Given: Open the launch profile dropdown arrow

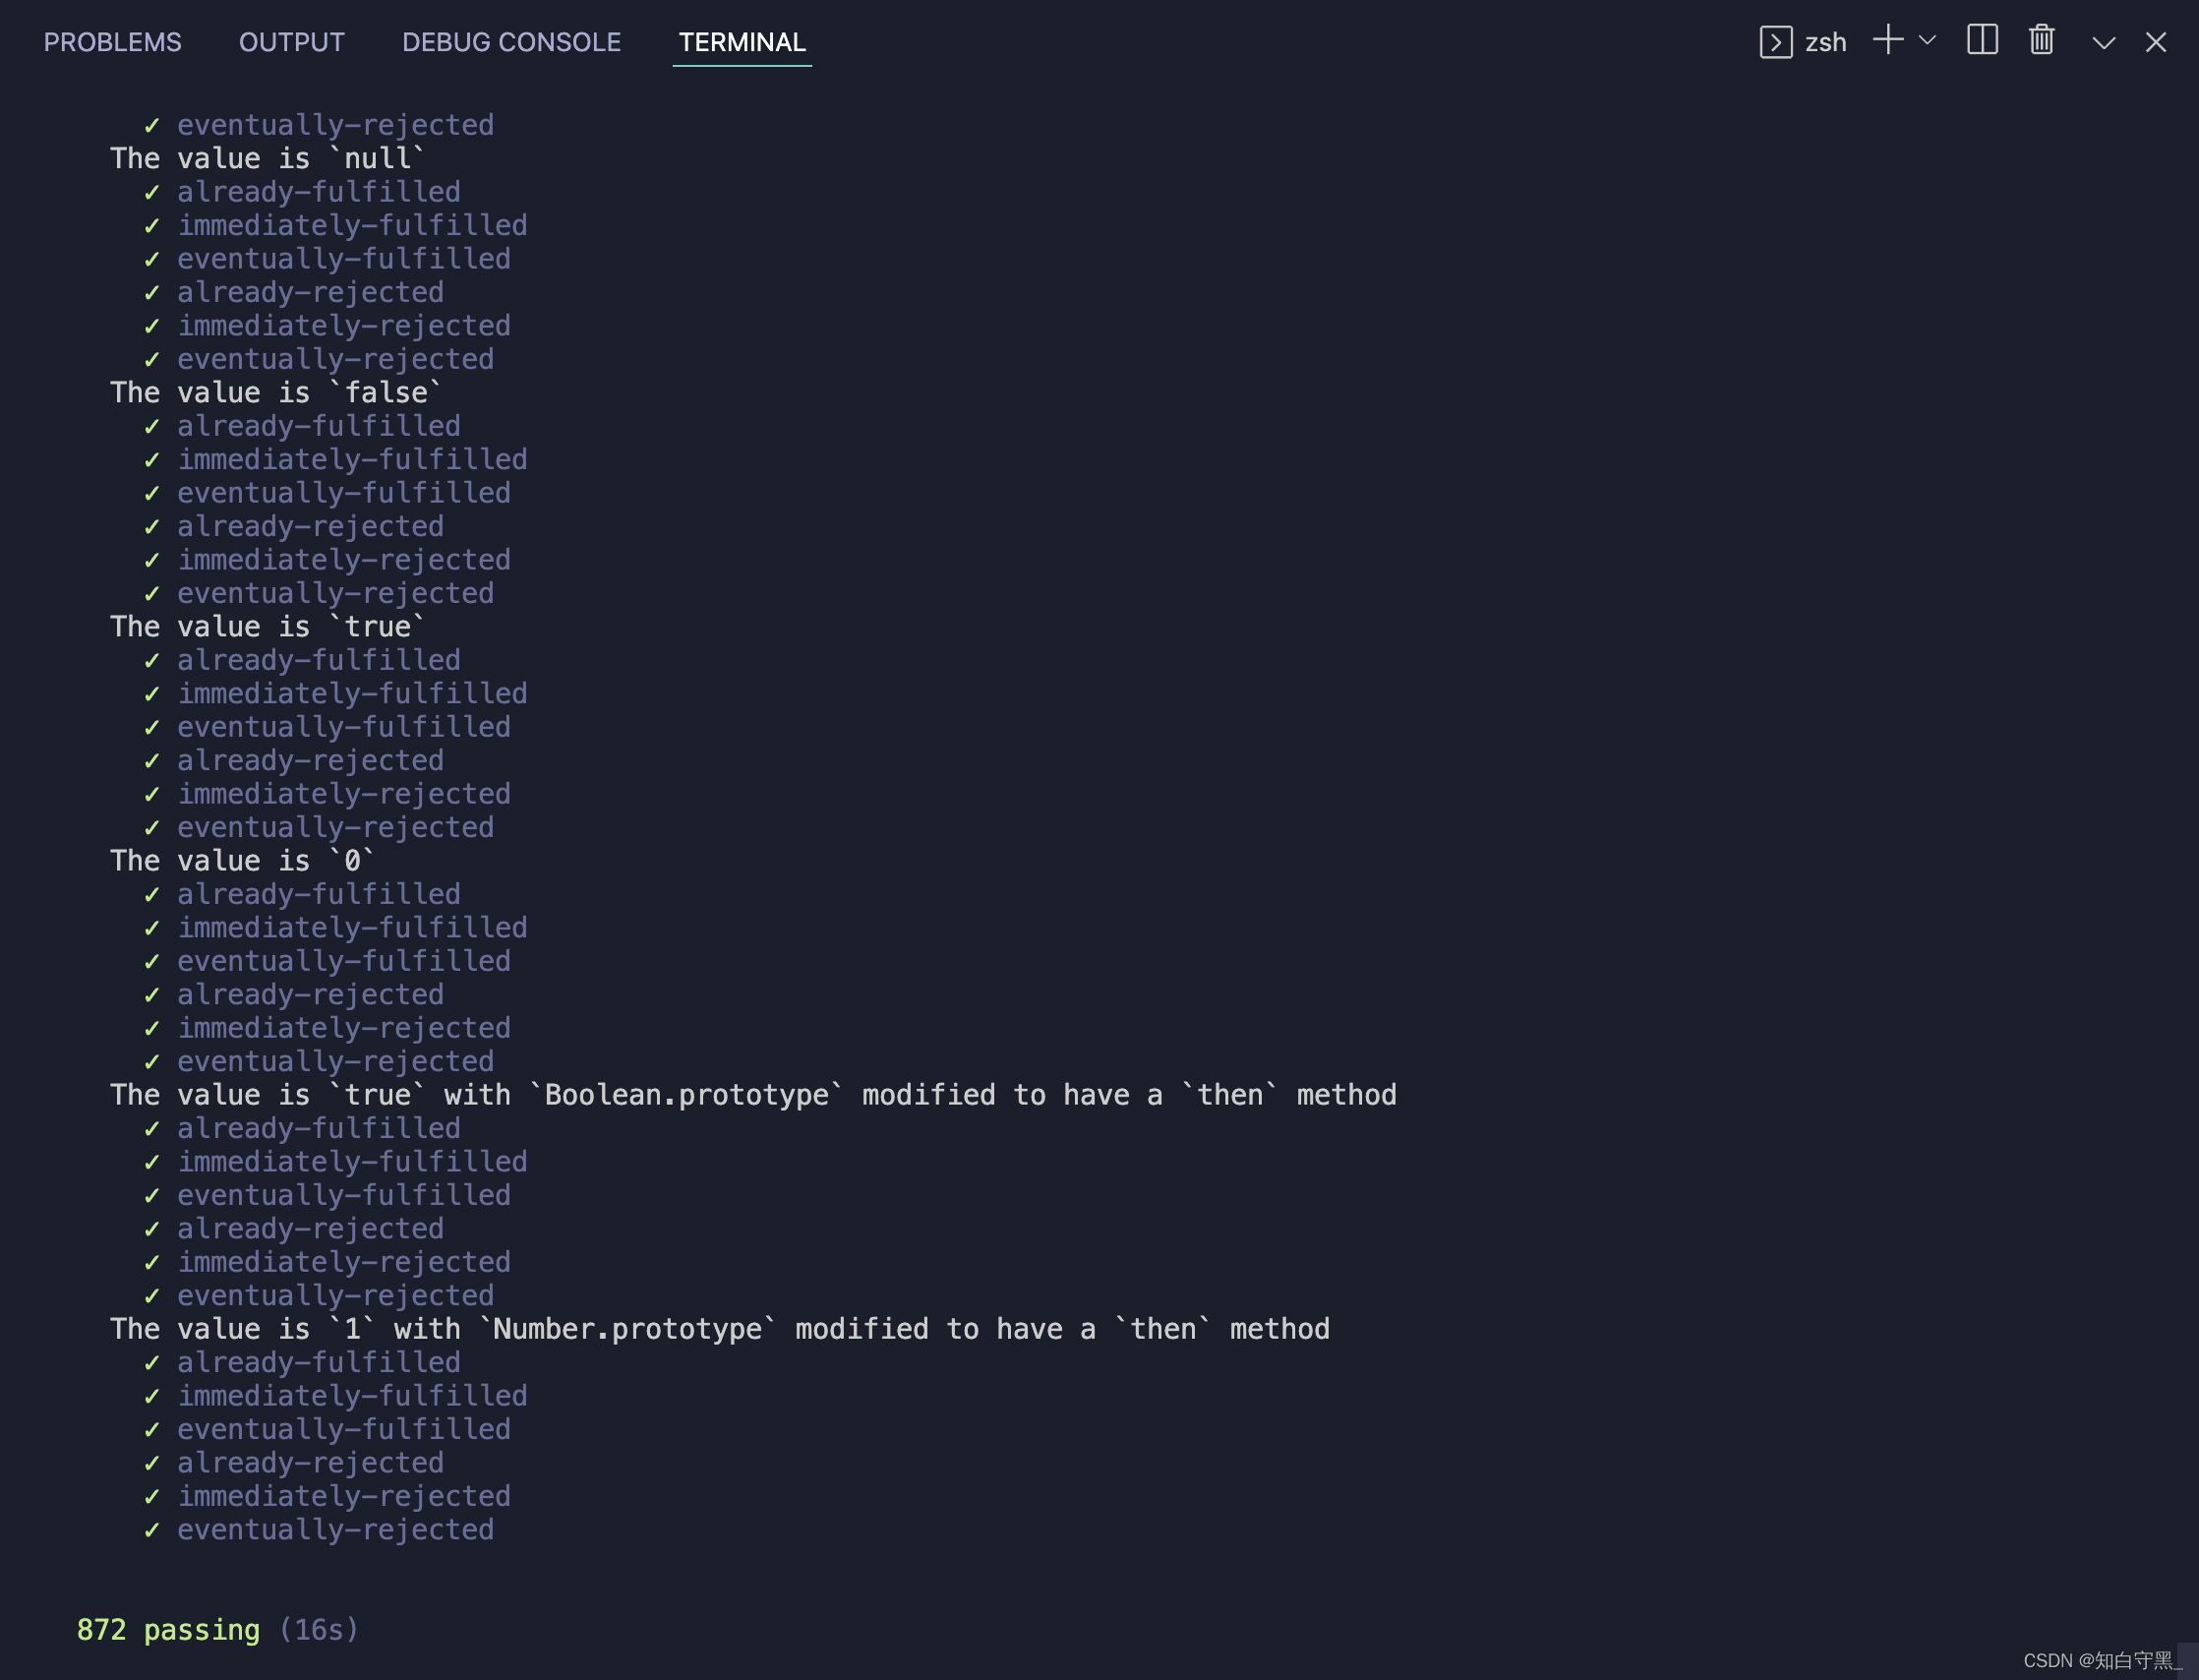Looking at the screenshot, I should click(1927, 40).
